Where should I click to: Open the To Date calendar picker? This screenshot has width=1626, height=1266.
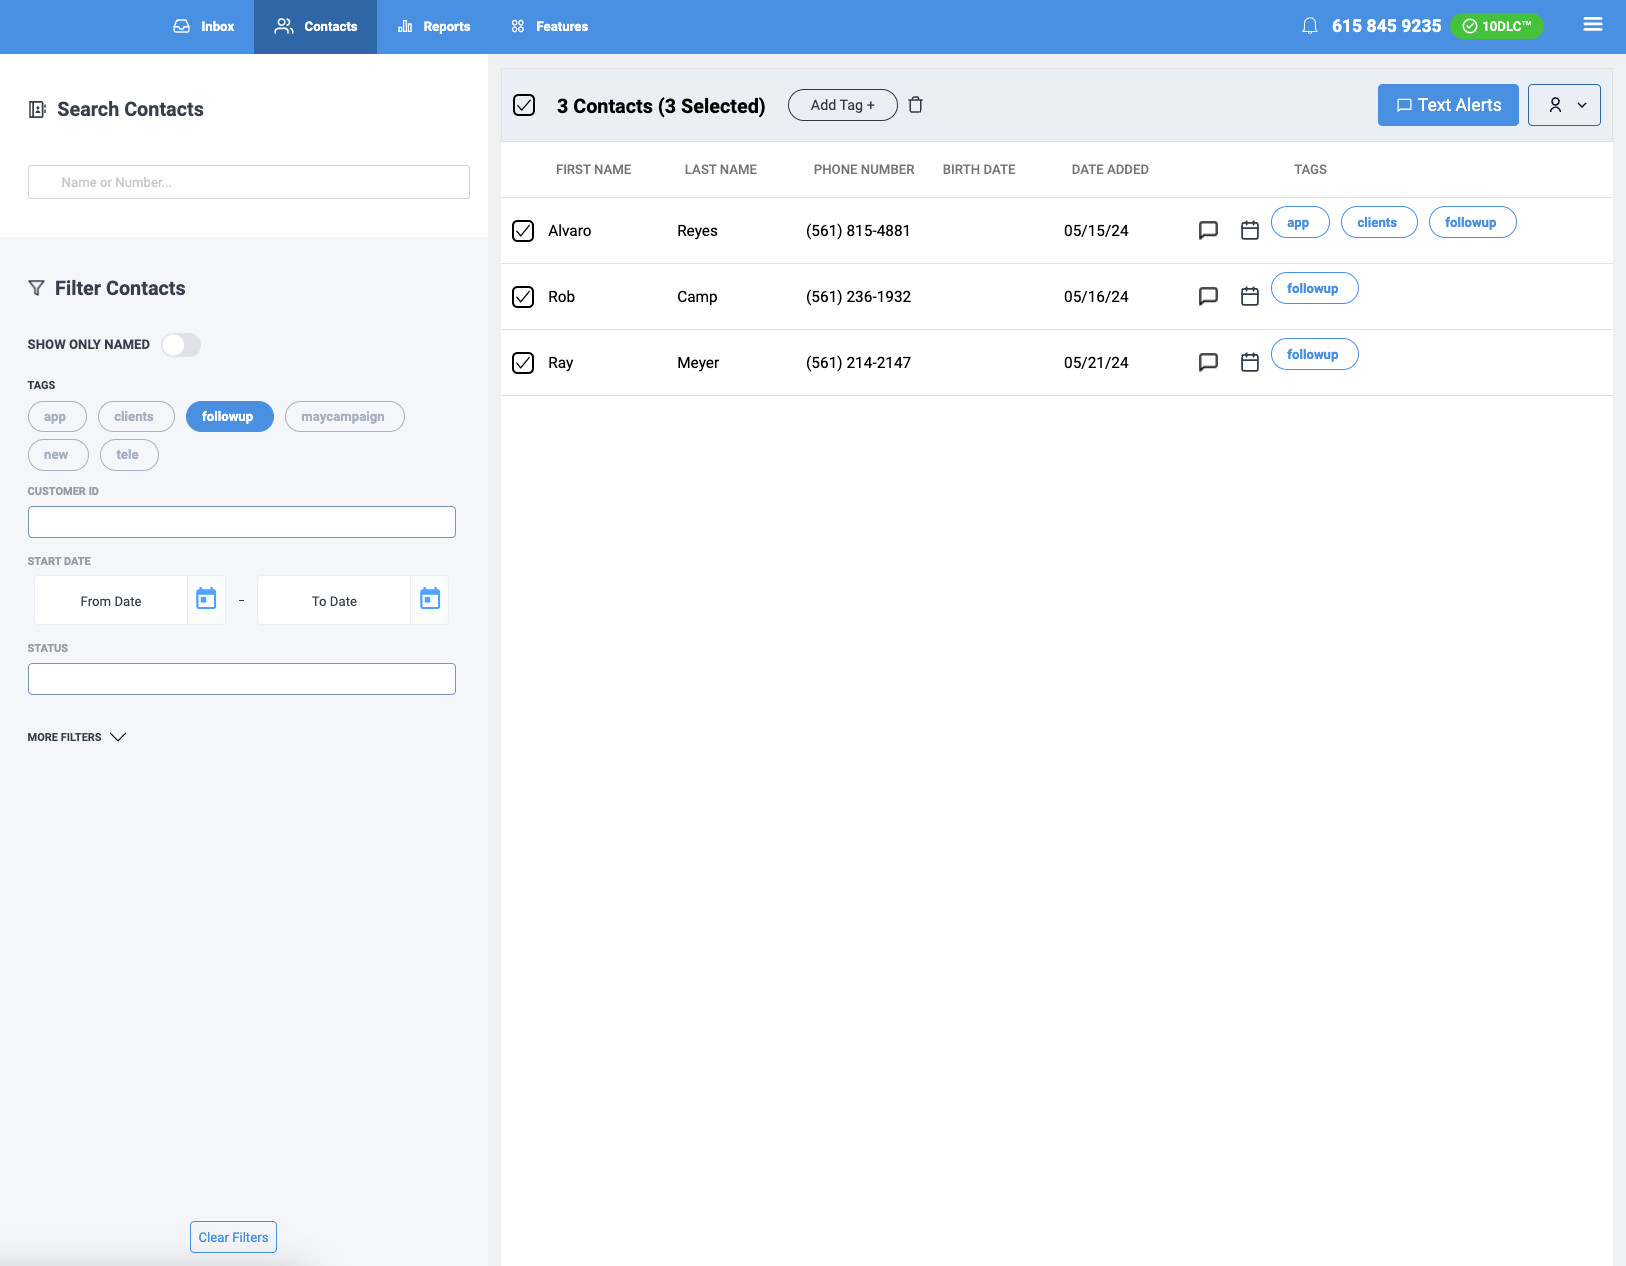point(430,599)
